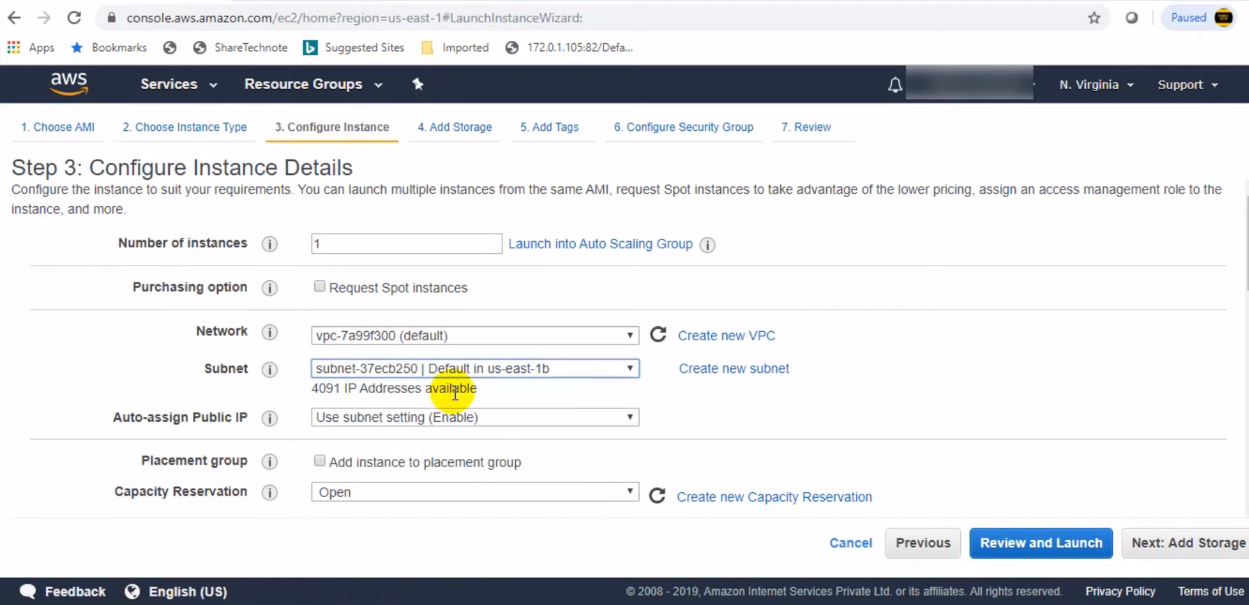This screenshot has height=605, width=1249.
Task: Click Create new subnet link
Action: tap(734, 369)
